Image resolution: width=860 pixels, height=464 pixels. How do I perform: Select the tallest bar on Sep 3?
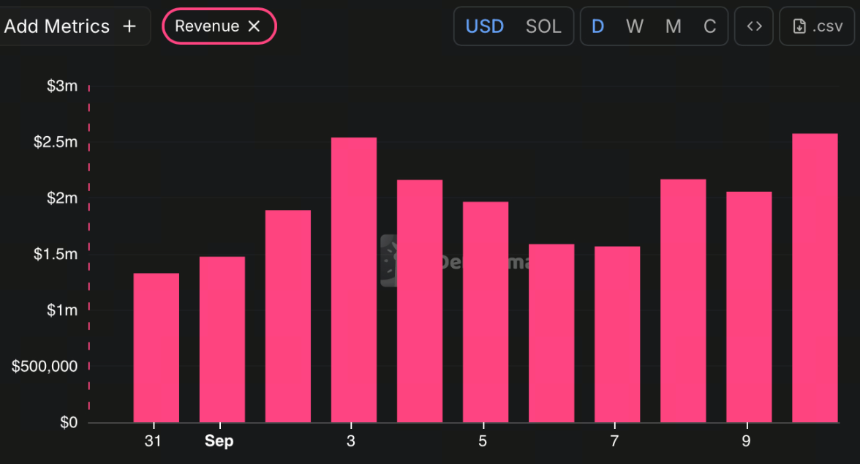(x=354, y=280)
